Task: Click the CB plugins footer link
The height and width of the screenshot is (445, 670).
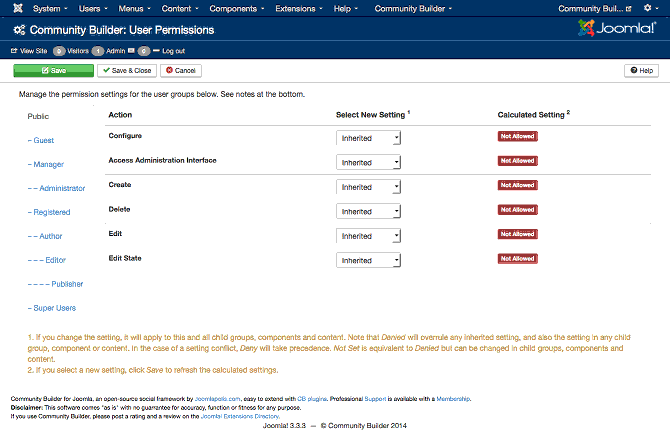Action: click(x=312, y=399)
